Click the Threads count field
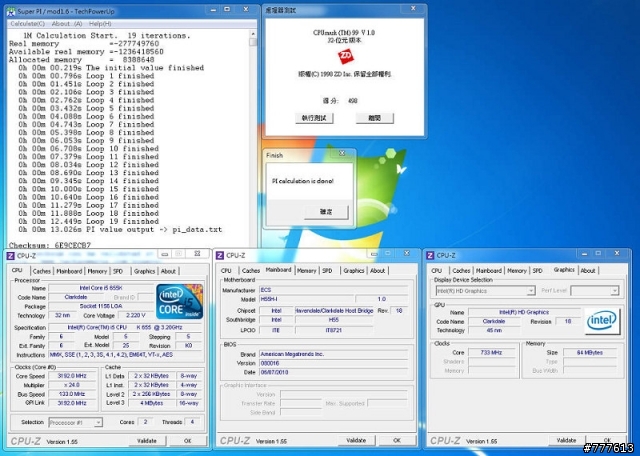 coord(192,422)
